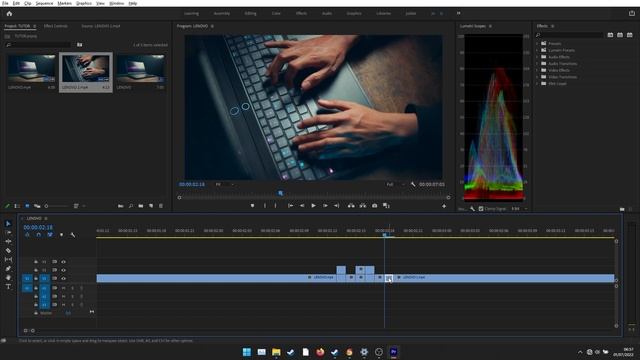Image resolution: width=640 pixels, height=360 pixels.
Task: Open Program monitor settings wrench
Action: [413, 184]
